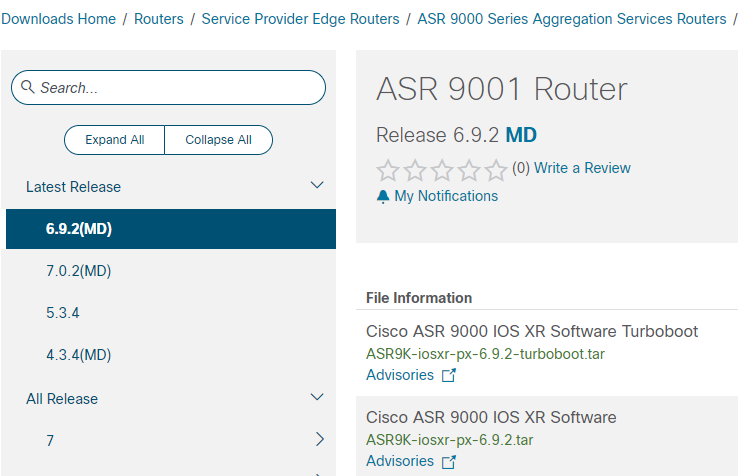Image resolution: width=738 pixels, height=476 pixels.
Task: Collapse the All Release section chevron
Action: click(x=317, y=397)
